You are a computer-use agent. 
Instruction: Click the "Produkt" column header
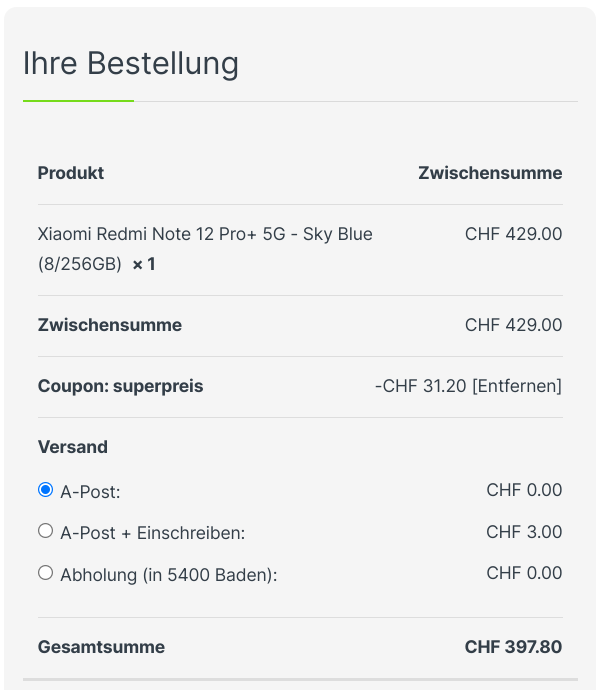71,173
